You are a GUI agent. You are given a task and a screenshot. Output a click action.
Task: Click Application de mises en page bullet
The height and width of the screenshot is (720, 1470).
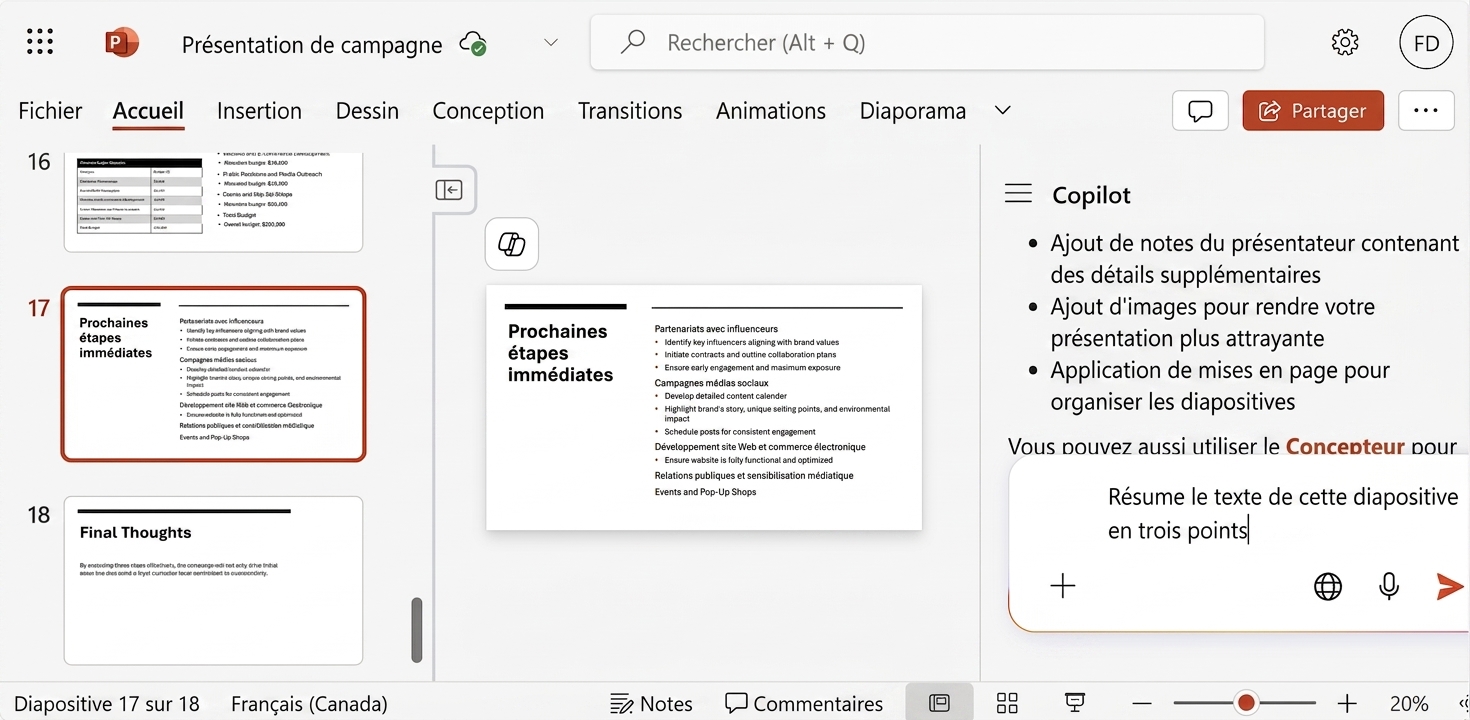point(1220,385)
